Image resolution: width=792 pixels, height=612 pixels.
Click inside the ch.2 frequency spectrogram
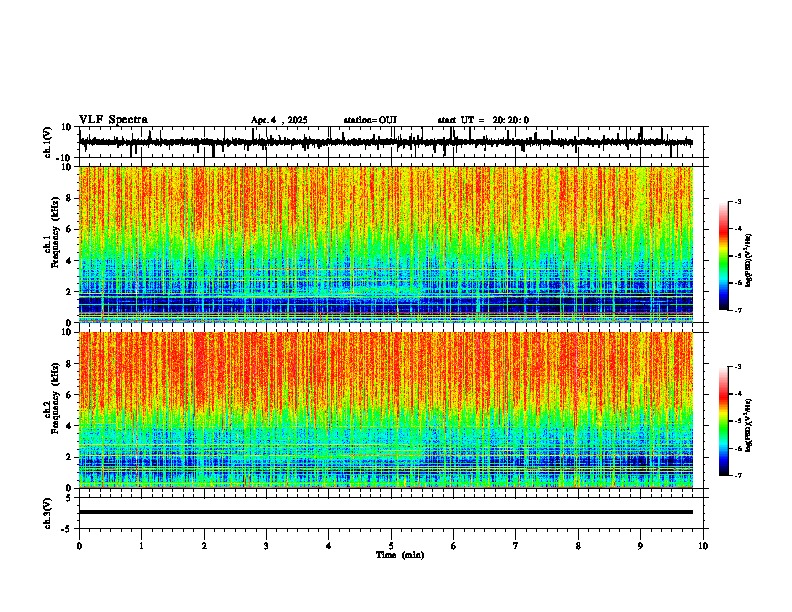click(386, 410)
